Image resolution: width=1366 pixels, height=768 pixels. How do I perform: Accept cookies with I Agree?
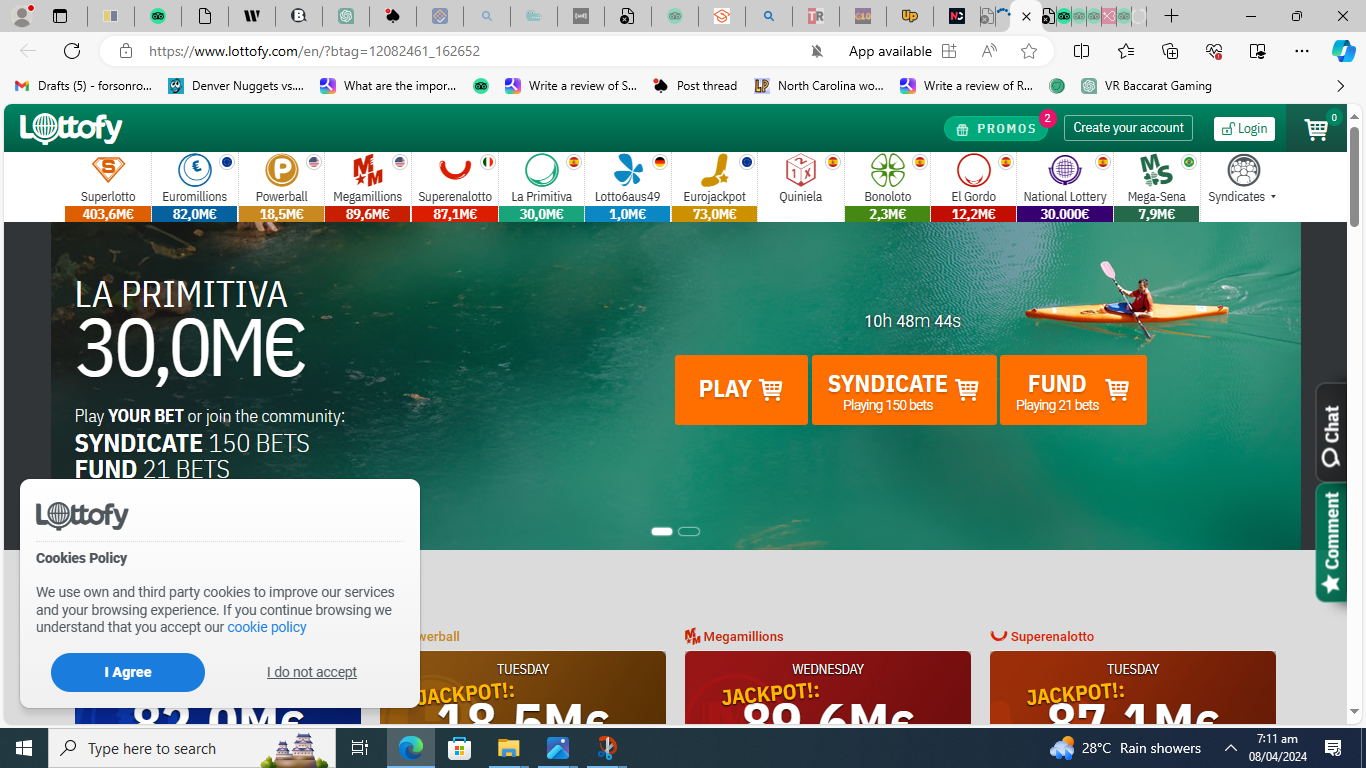[x=128, y=672]
